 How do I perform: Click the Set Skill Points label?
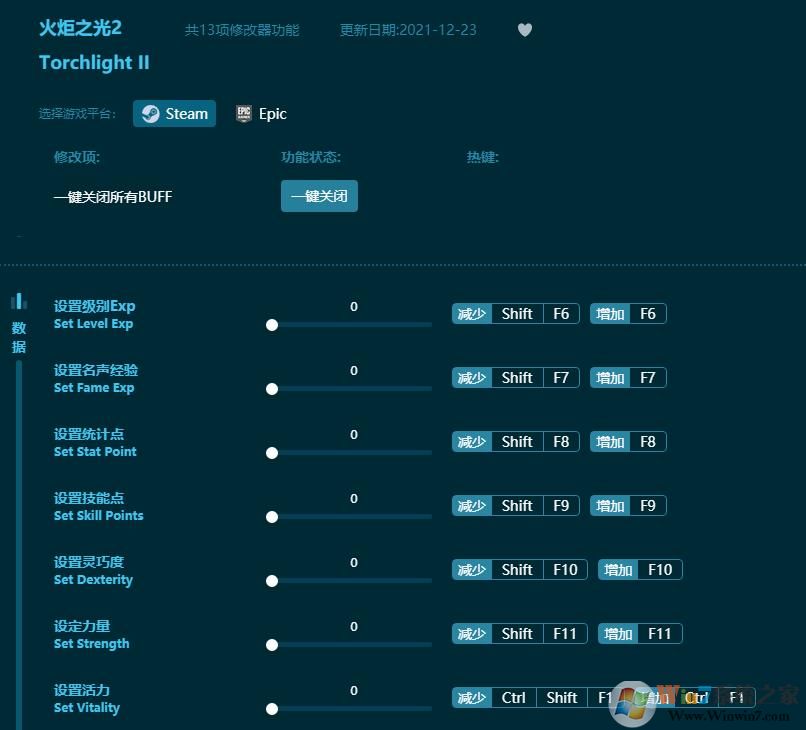tap(99, 516)
